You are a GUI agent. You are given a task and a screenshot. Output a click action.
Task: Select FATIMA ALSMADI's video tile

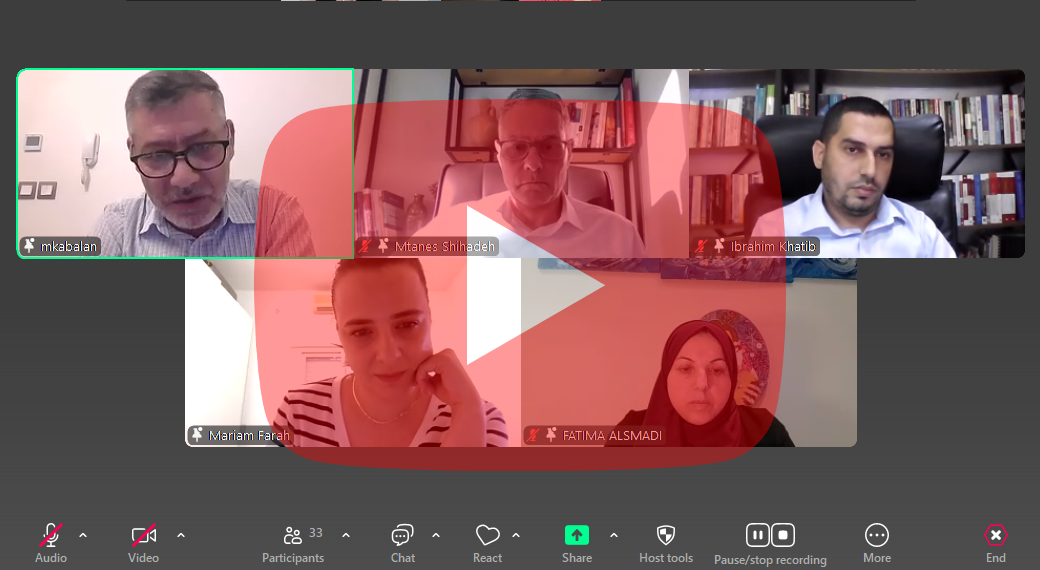coord(689,352)
